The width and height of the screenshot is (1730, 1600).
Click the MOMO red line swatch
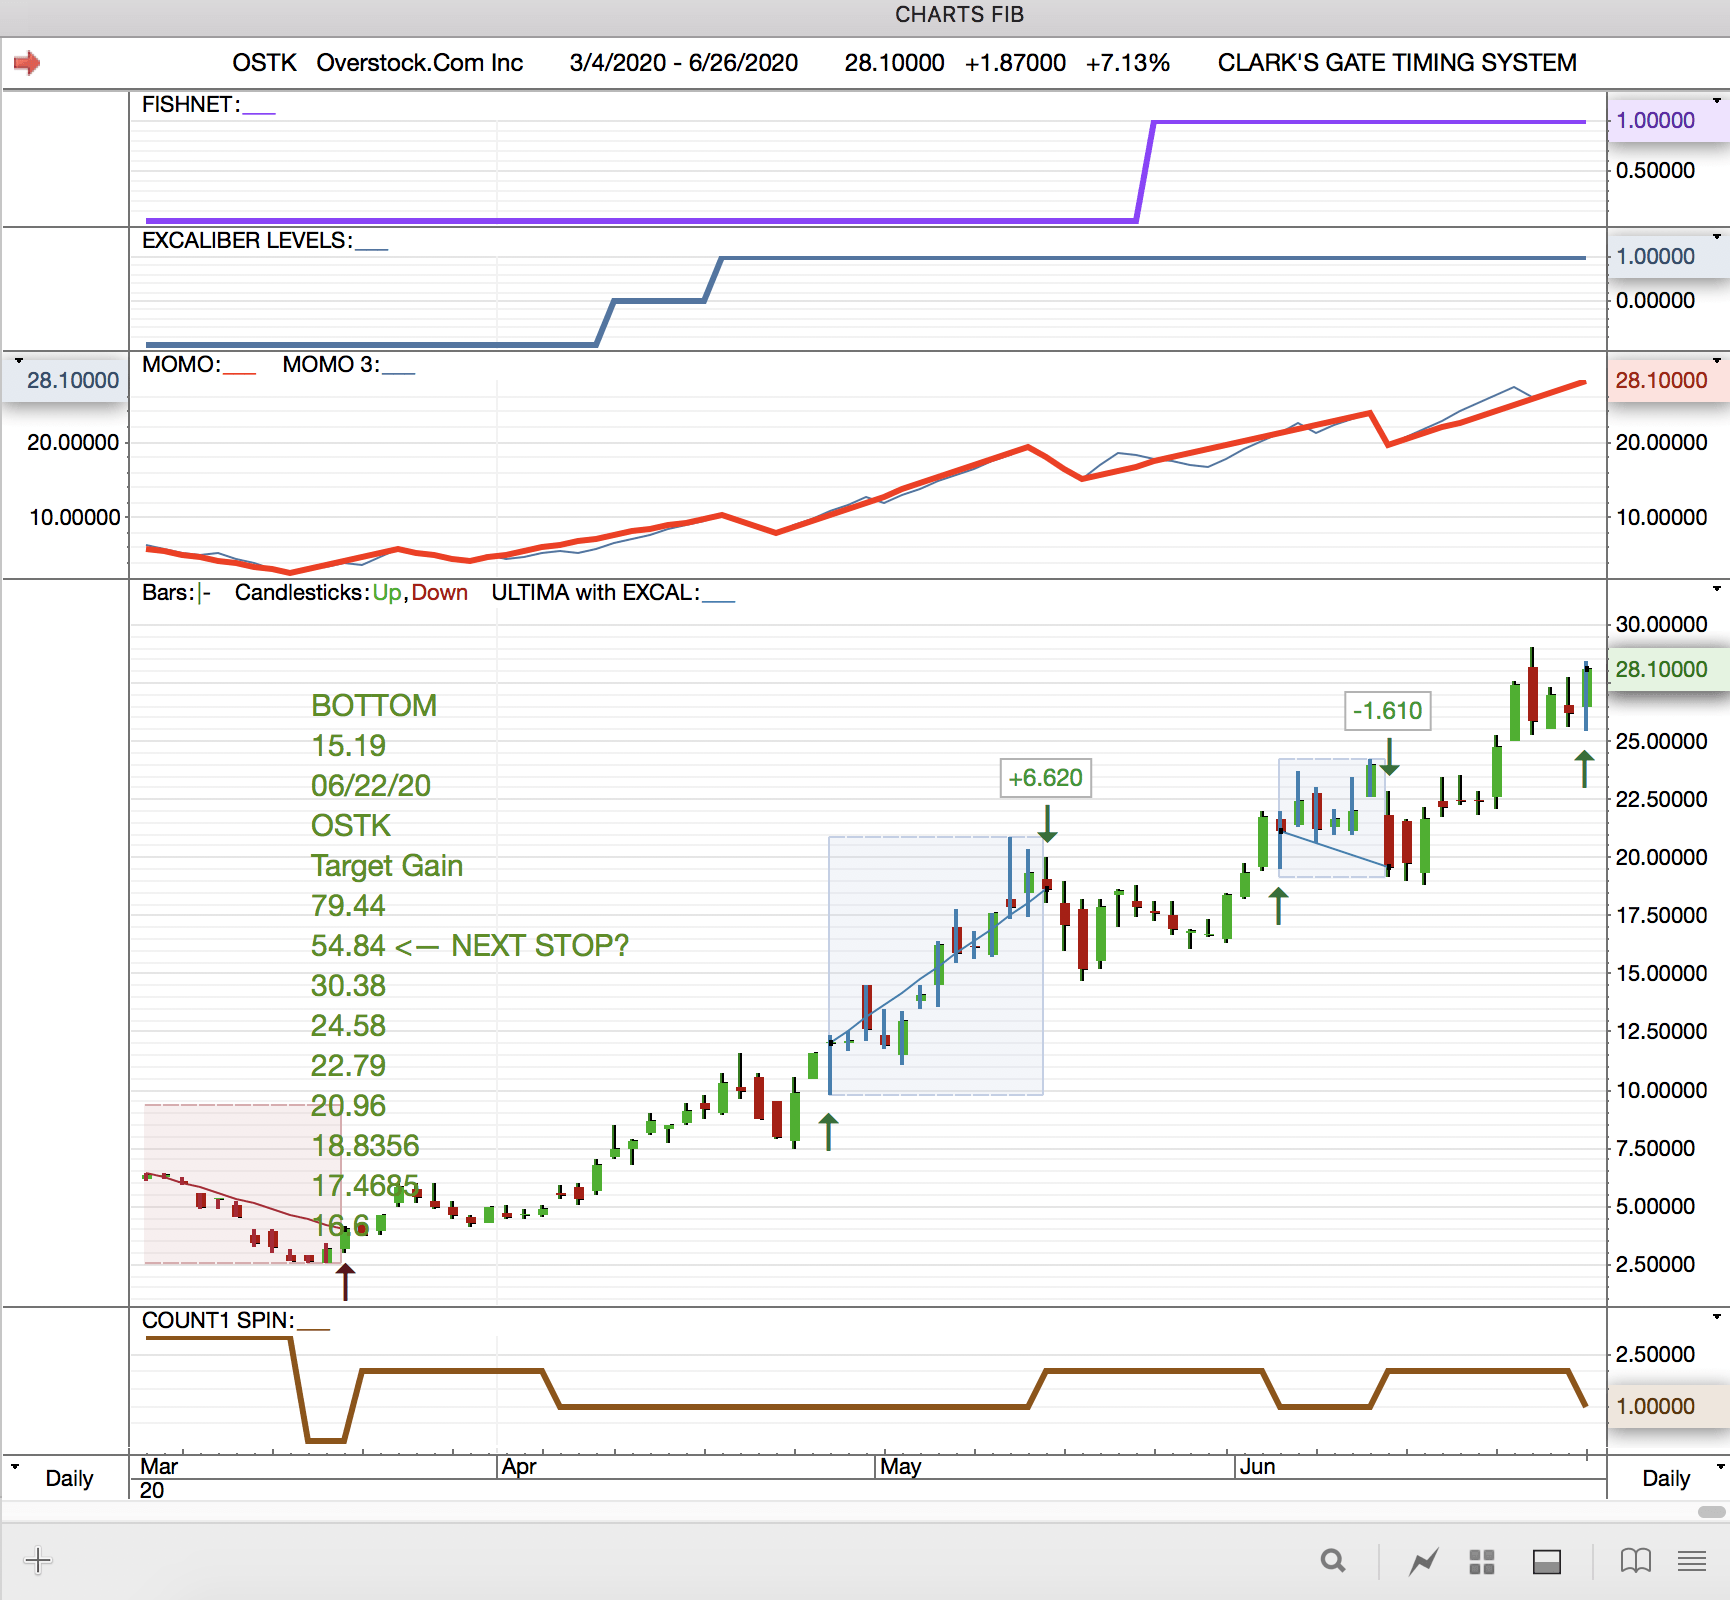[240, 372]
